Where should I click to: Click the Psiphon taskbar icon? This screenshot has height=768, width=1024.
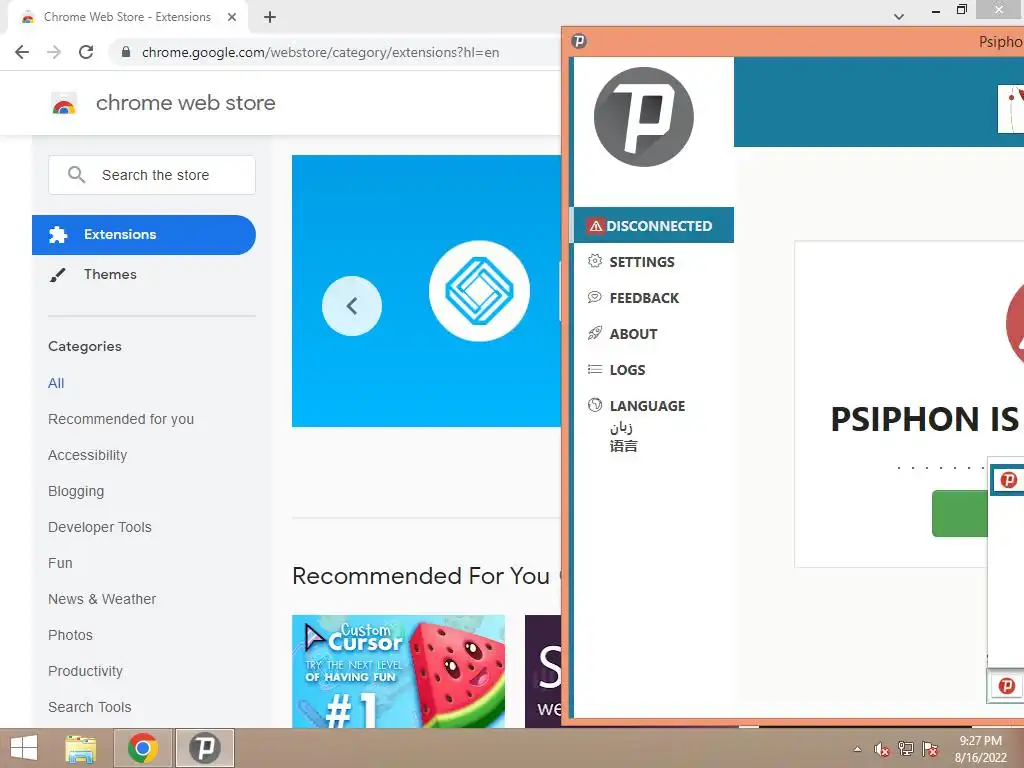pos(204,748)
